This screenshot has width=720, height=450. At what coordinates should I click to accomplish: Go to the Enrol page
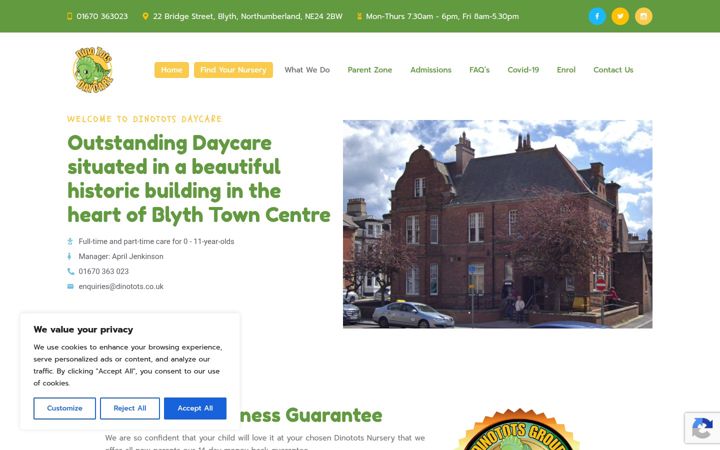(x=566, y=70)
